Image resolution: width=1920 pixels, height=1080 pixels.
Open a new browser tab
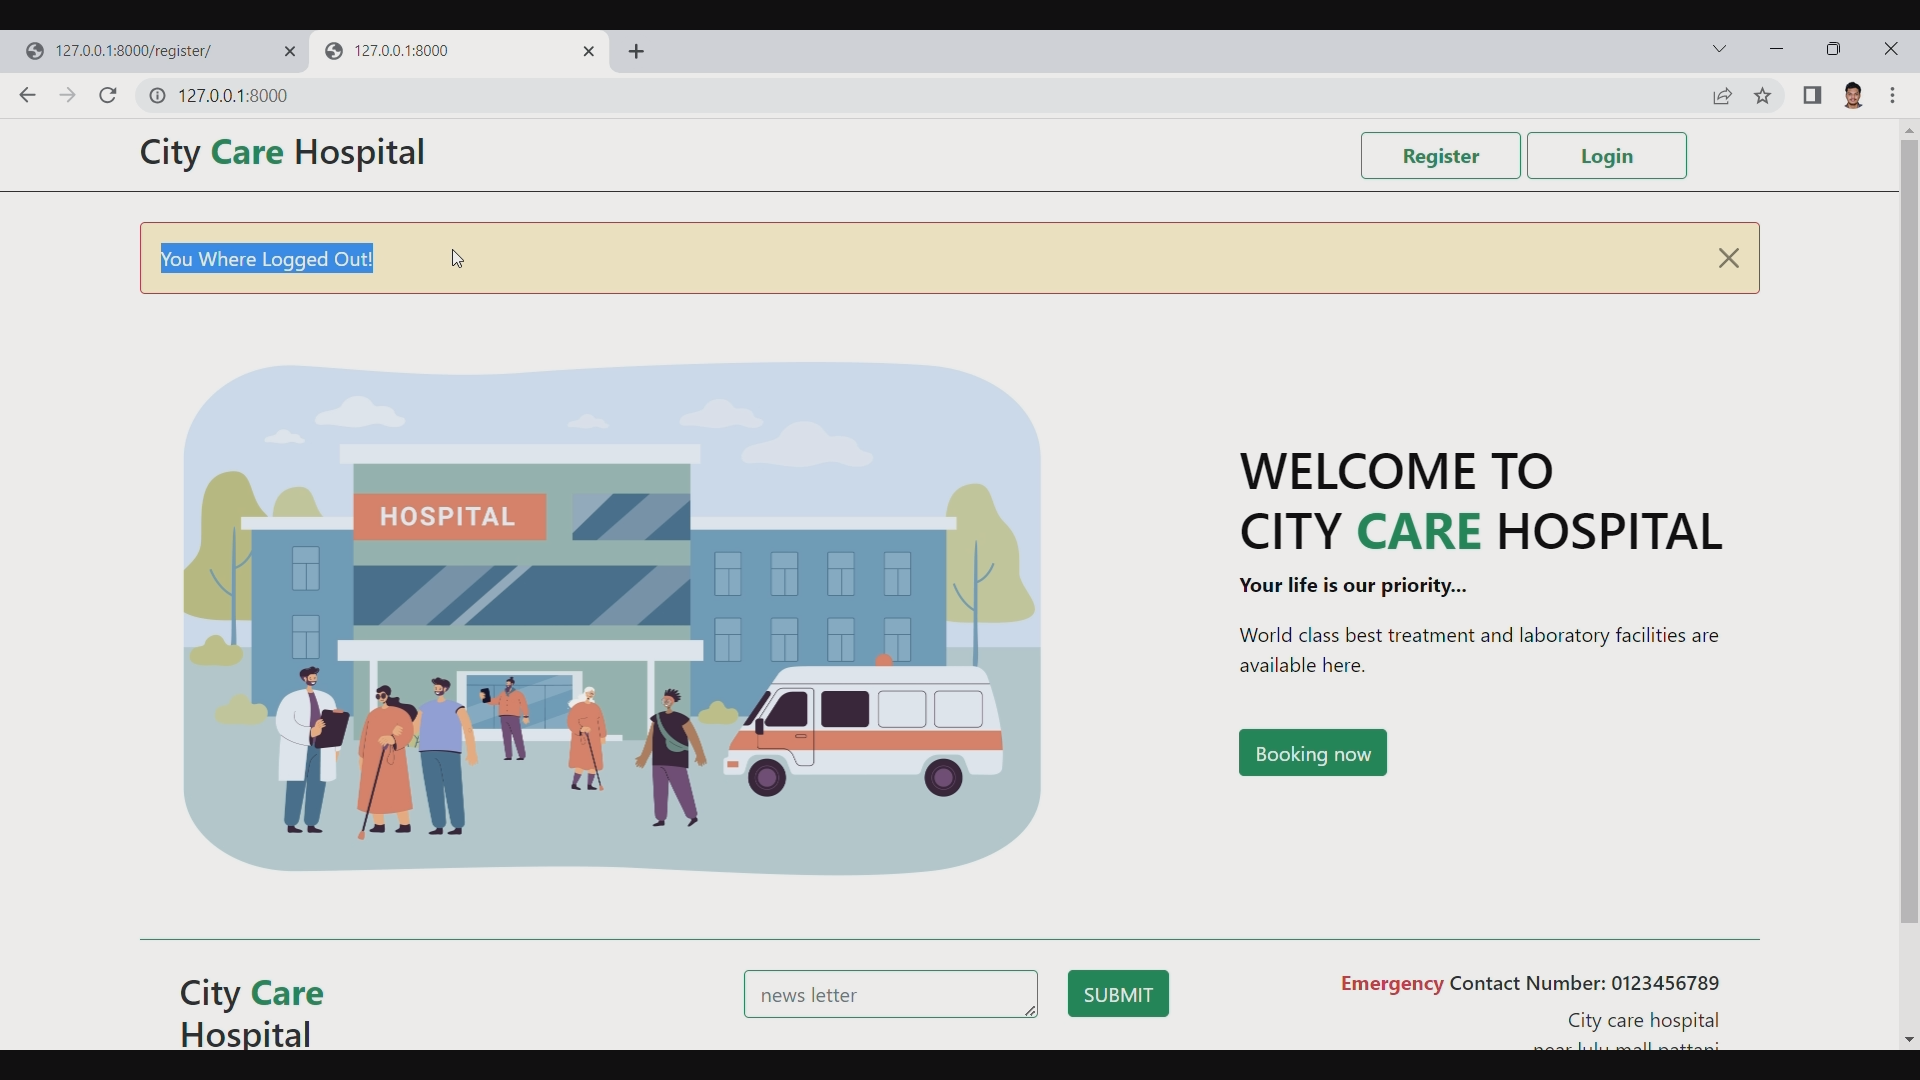coord(637,51)
